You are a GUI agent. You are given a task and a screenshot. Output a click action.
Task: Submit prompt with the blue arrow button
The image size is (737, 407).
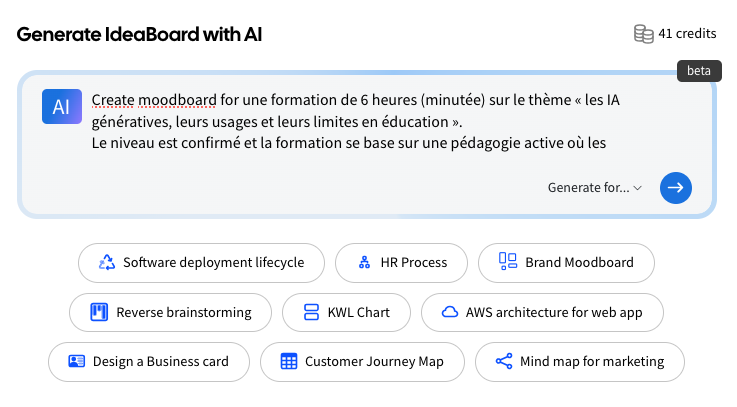(x=676, y=187)
